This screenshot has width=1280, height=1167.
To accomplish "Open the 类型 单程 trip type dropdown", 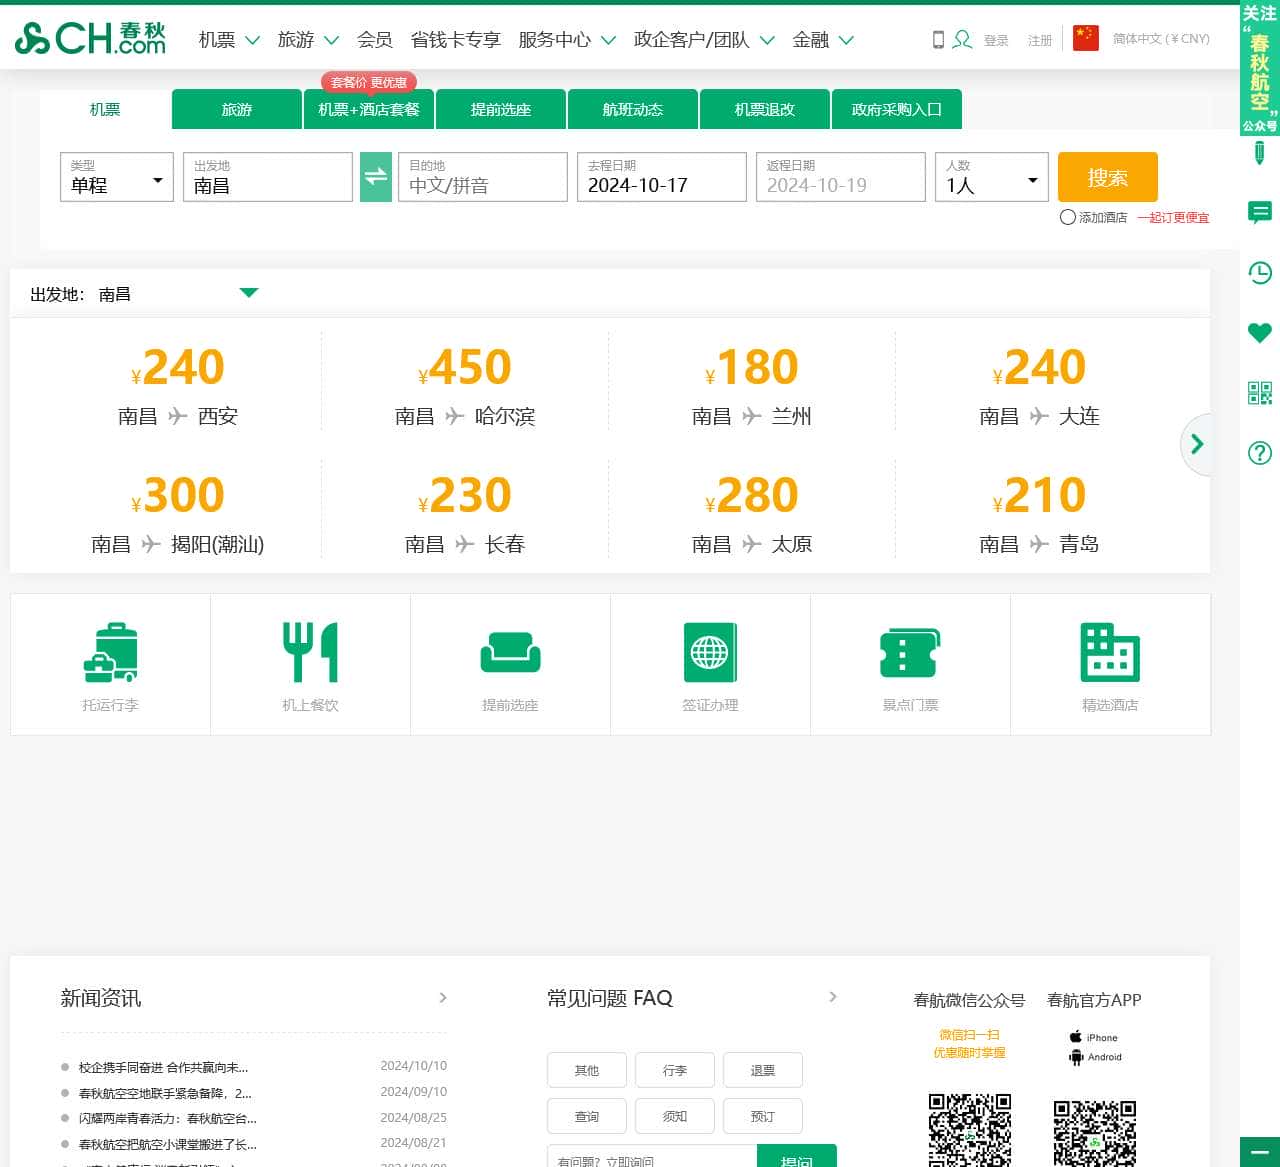I will 117,178.
